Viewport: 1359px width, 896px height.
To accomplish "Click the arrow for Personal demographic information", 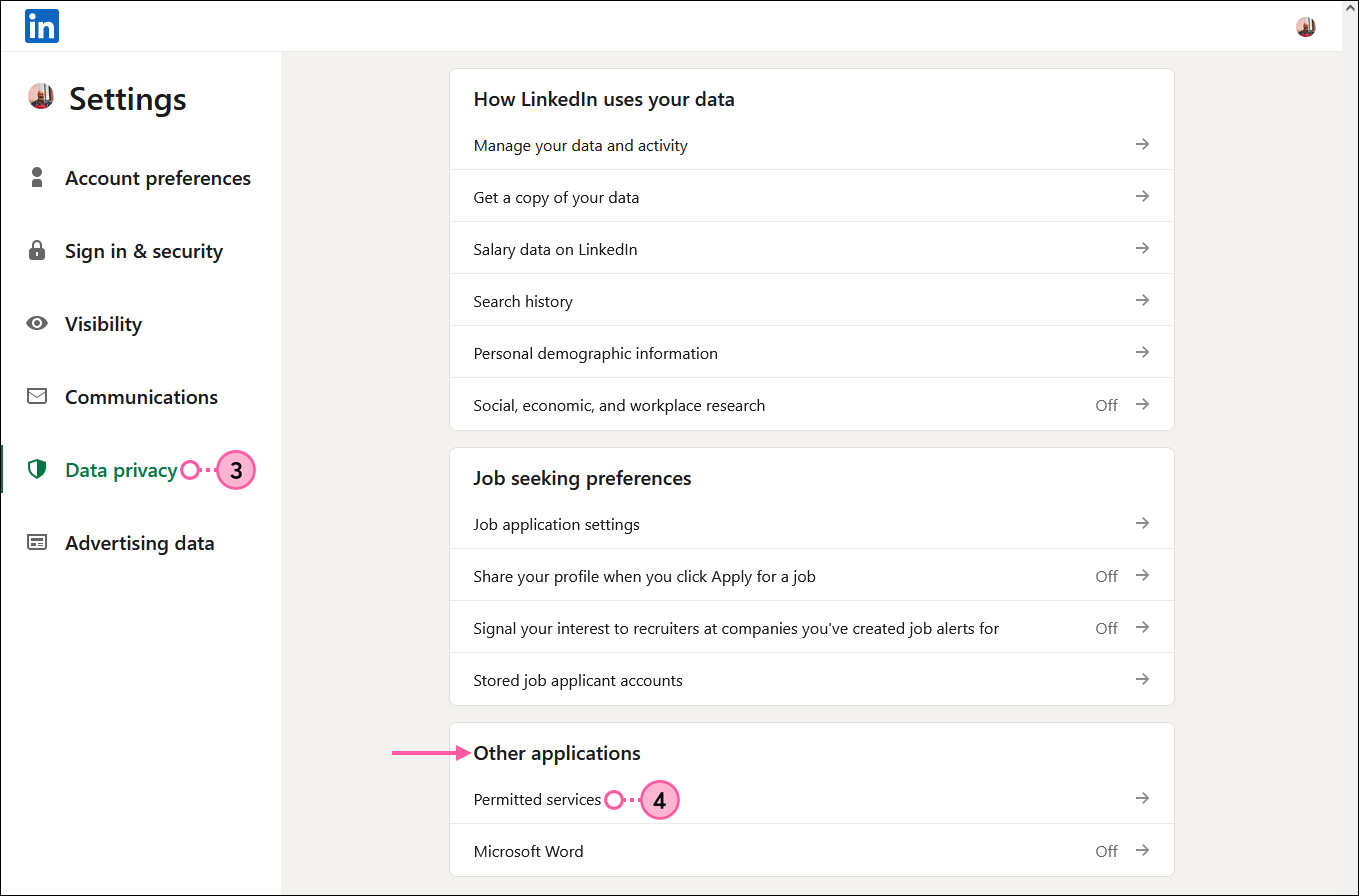I will click(1142, 352).
